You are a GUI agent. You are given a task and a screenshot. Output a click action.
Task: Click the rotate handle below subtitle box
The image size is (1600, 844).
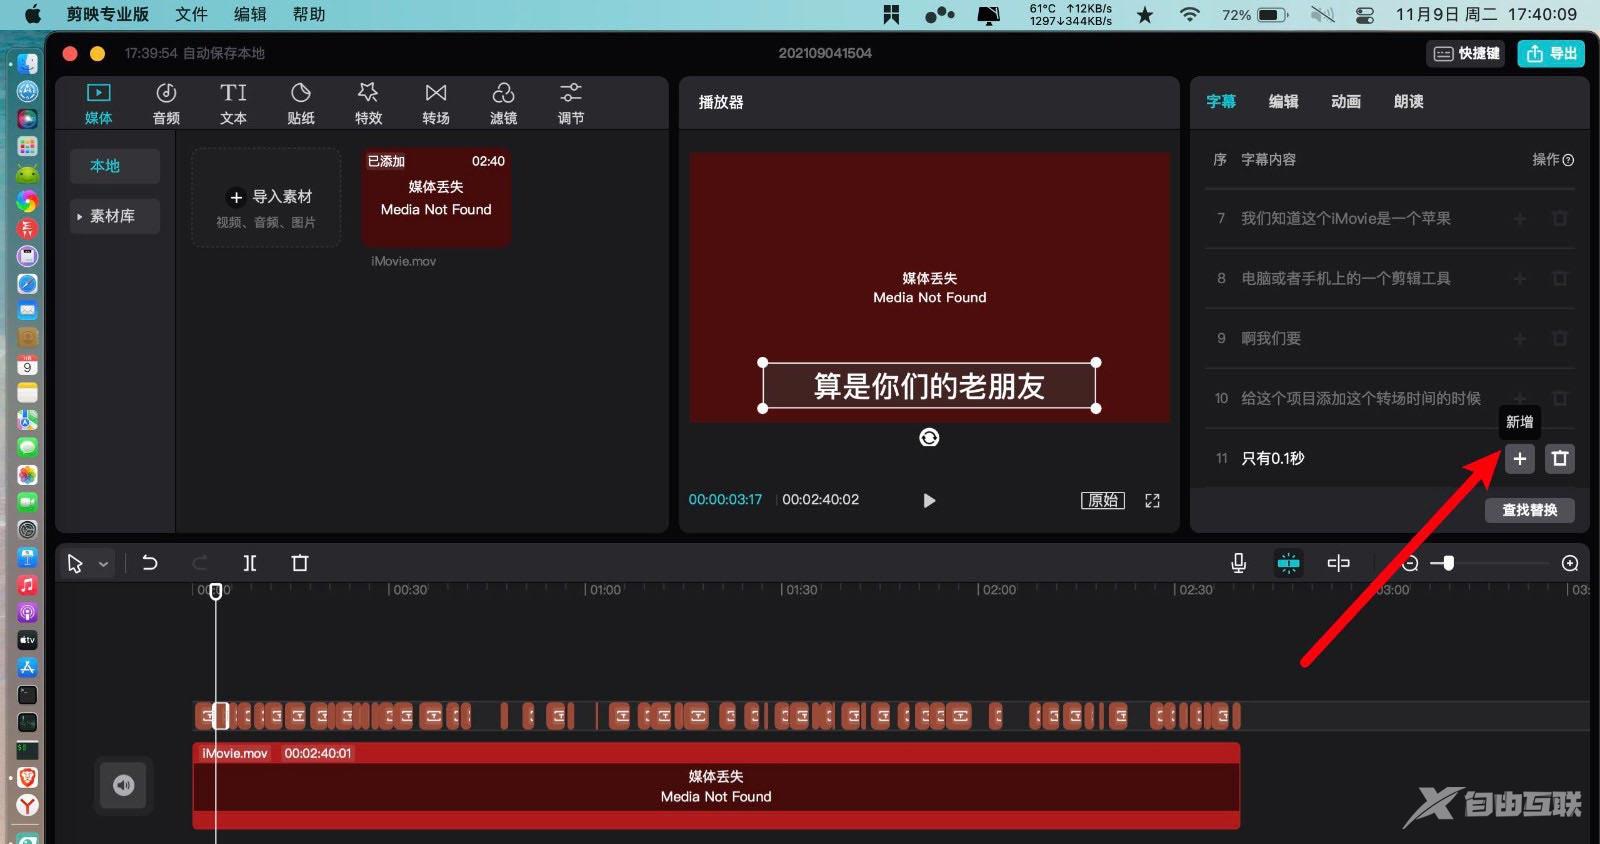(x=929, y=437)
